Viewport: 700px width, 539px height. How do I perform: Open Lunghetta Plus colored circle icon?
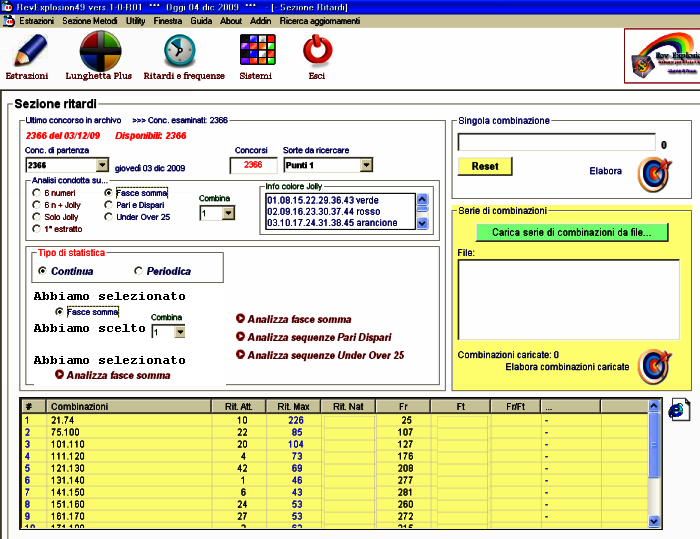(100, 50)
